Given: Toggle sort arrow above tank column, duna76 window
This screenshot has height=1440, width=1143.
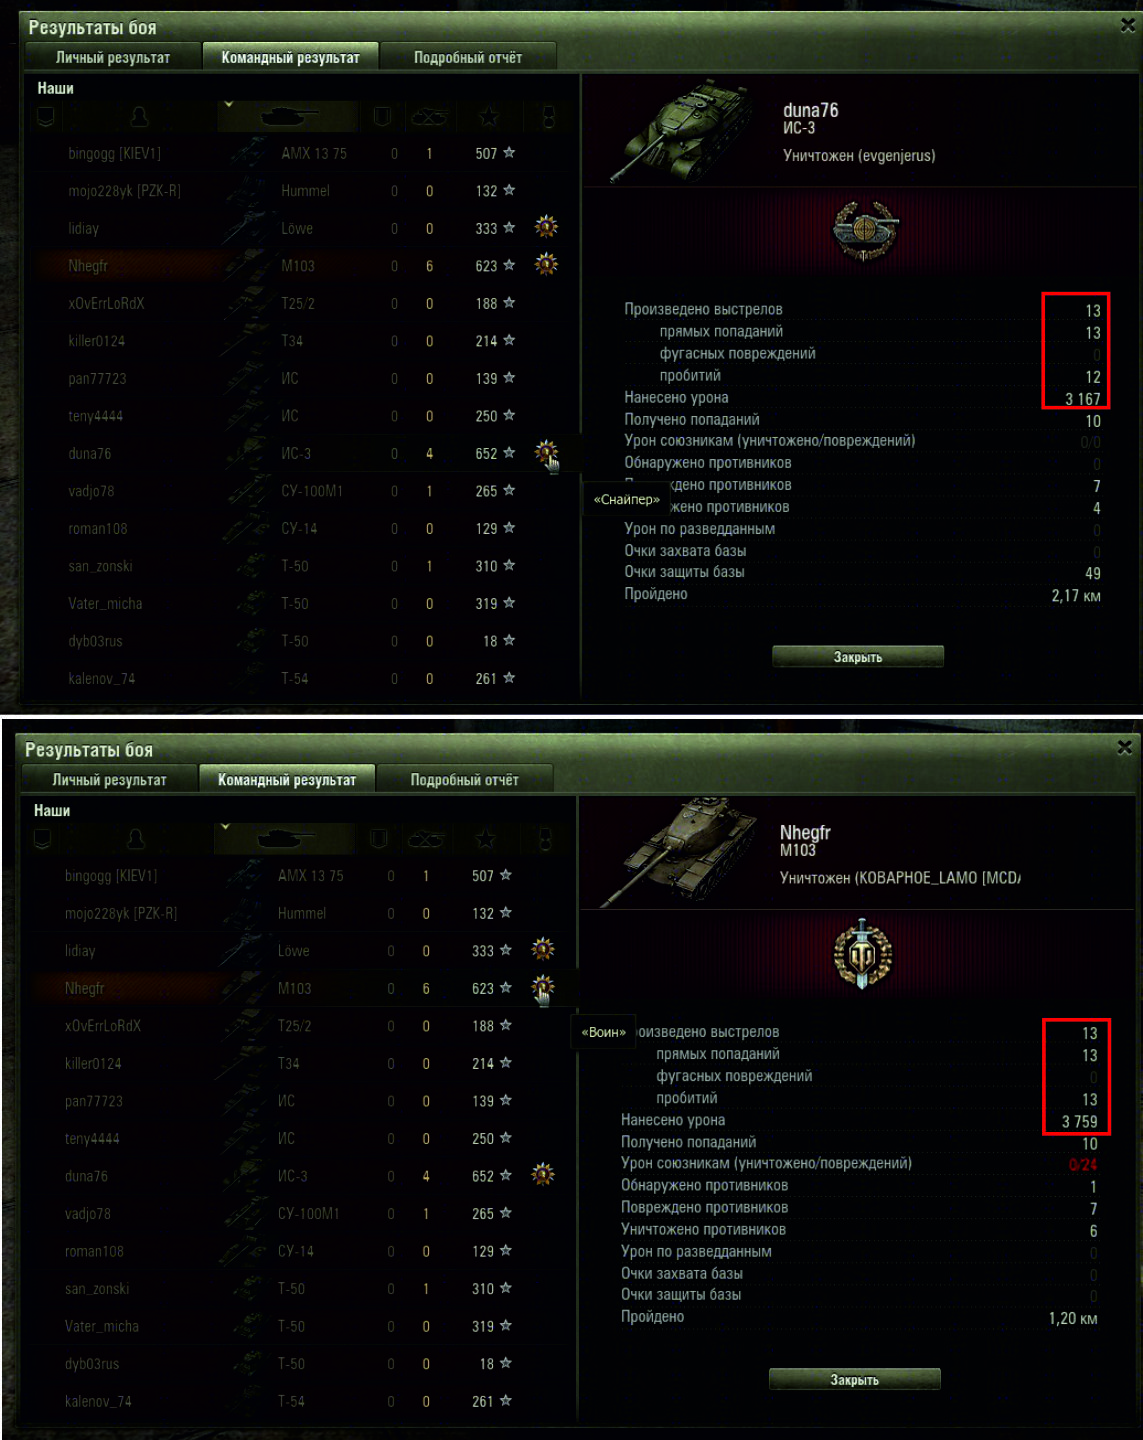Looking at the screenshot, I should coord(228,104).
